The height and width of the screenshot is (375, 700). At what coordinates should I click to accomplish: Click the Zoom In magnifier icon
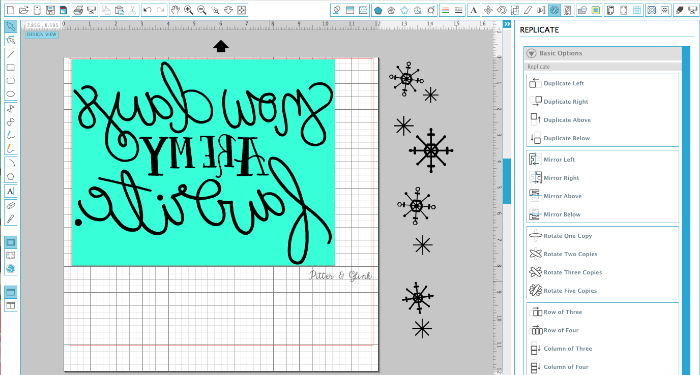pos(189,9)
